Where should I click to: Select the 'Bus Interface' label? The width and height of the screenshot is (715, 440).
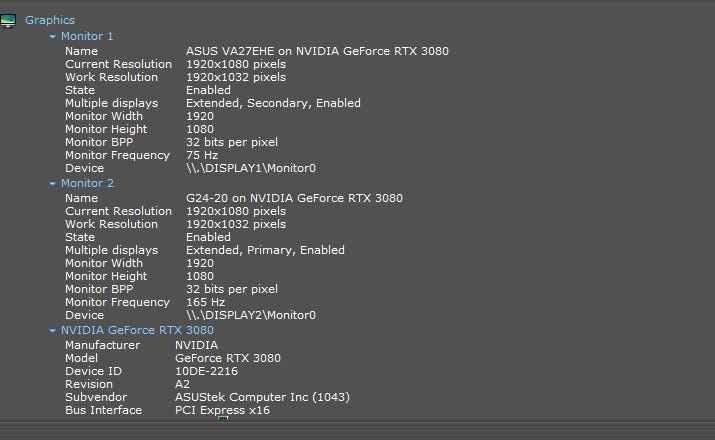pyautogui.click(x=104, y=410)
